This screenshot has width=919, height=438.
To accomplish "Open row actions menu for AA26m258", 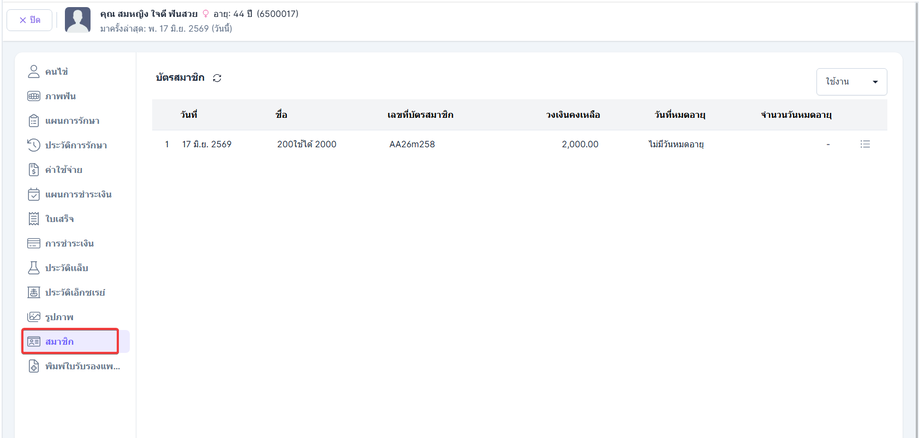I will pos(865,144).
